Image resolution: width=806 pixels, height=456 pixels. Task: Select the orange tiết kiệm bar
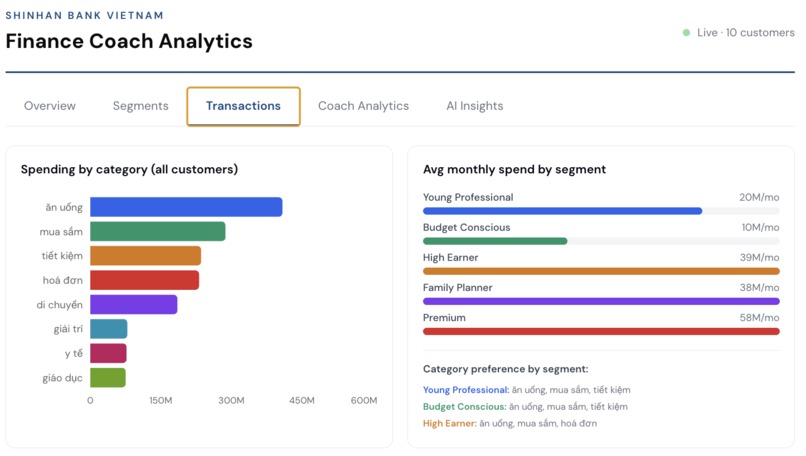point(145,256)
